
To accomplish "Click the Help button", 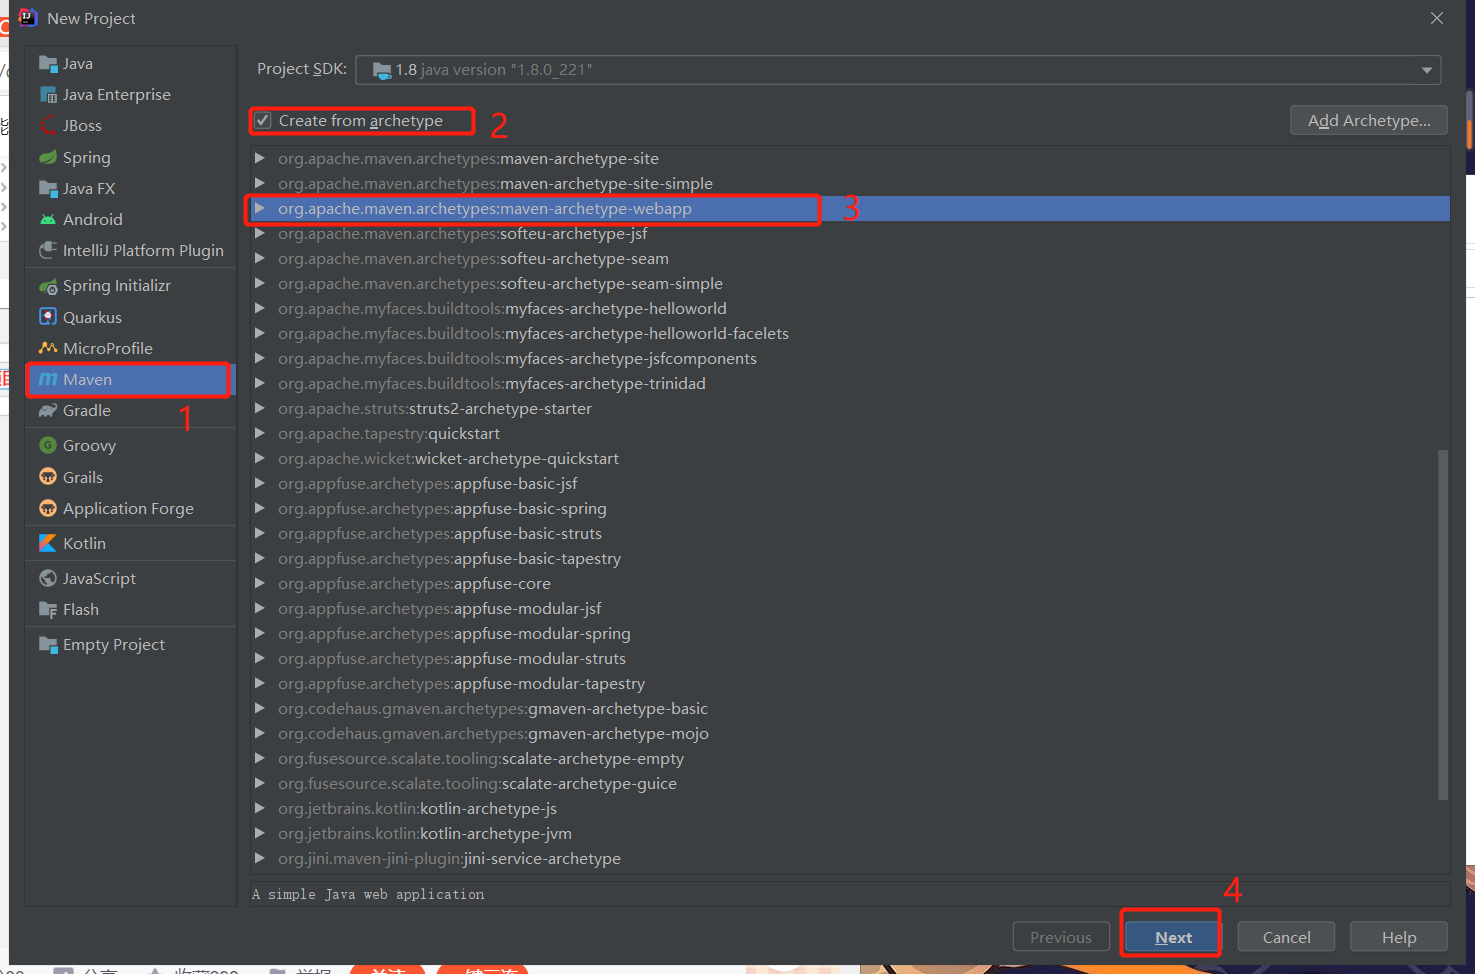I will 1399,937.
